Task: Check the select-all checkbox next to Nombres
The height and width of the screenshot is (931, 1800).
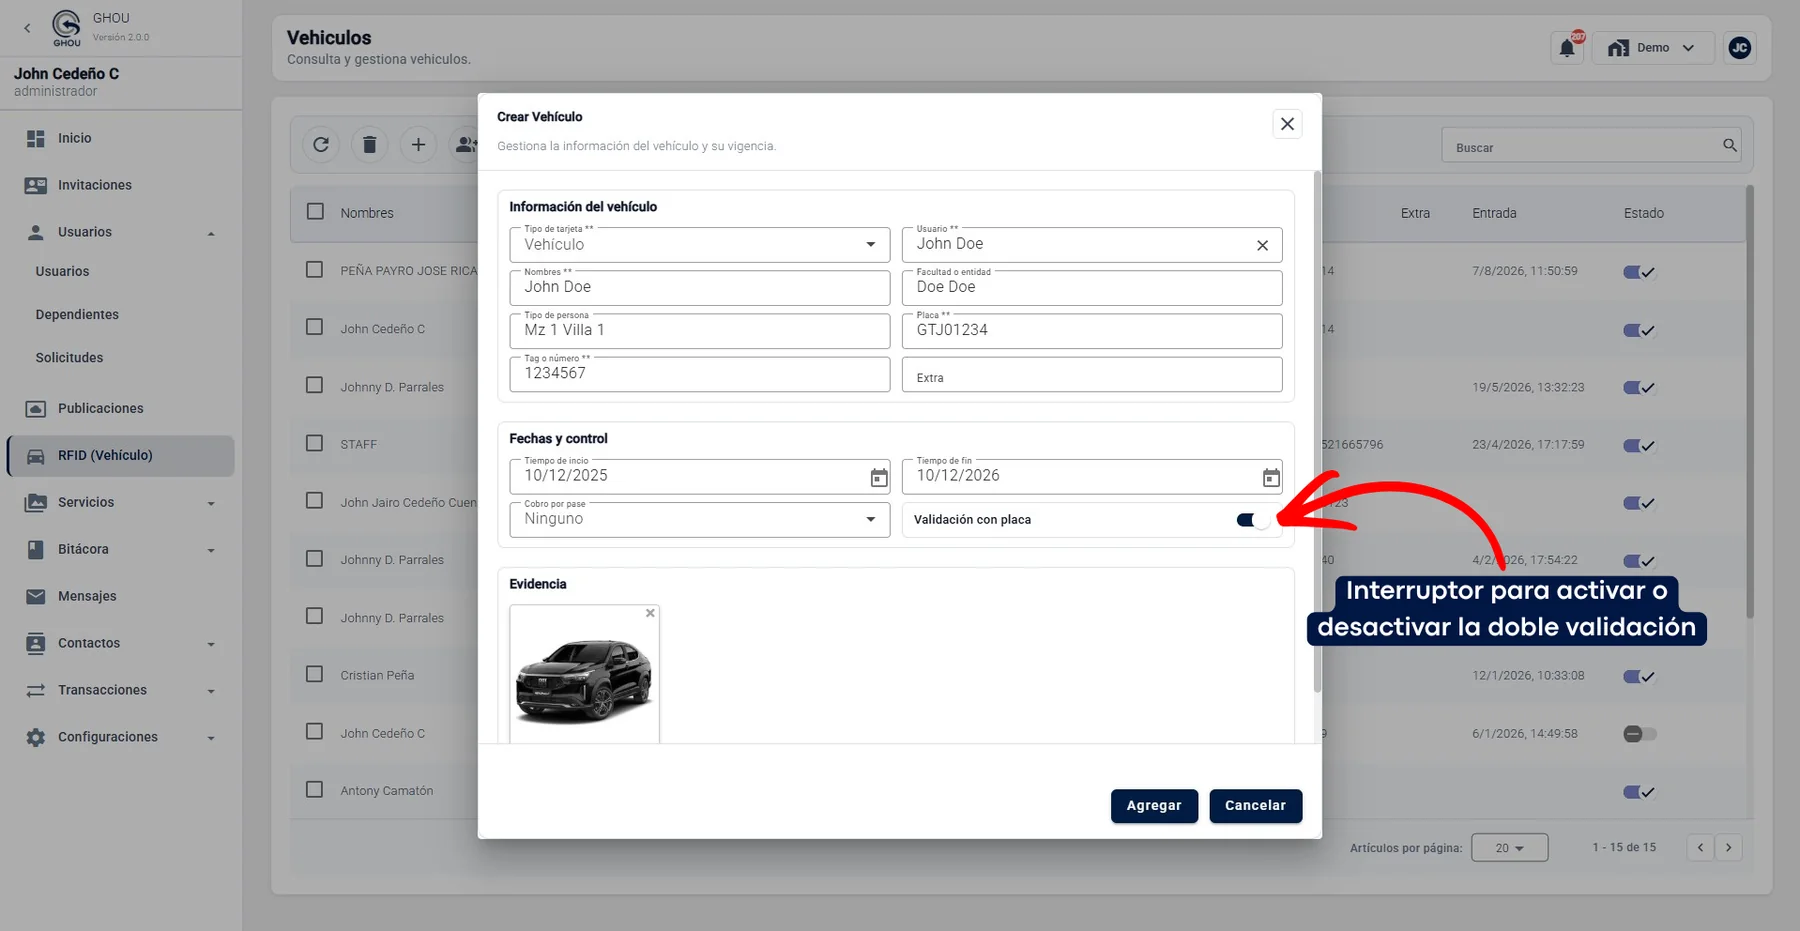Action: [x=315, y=212]
